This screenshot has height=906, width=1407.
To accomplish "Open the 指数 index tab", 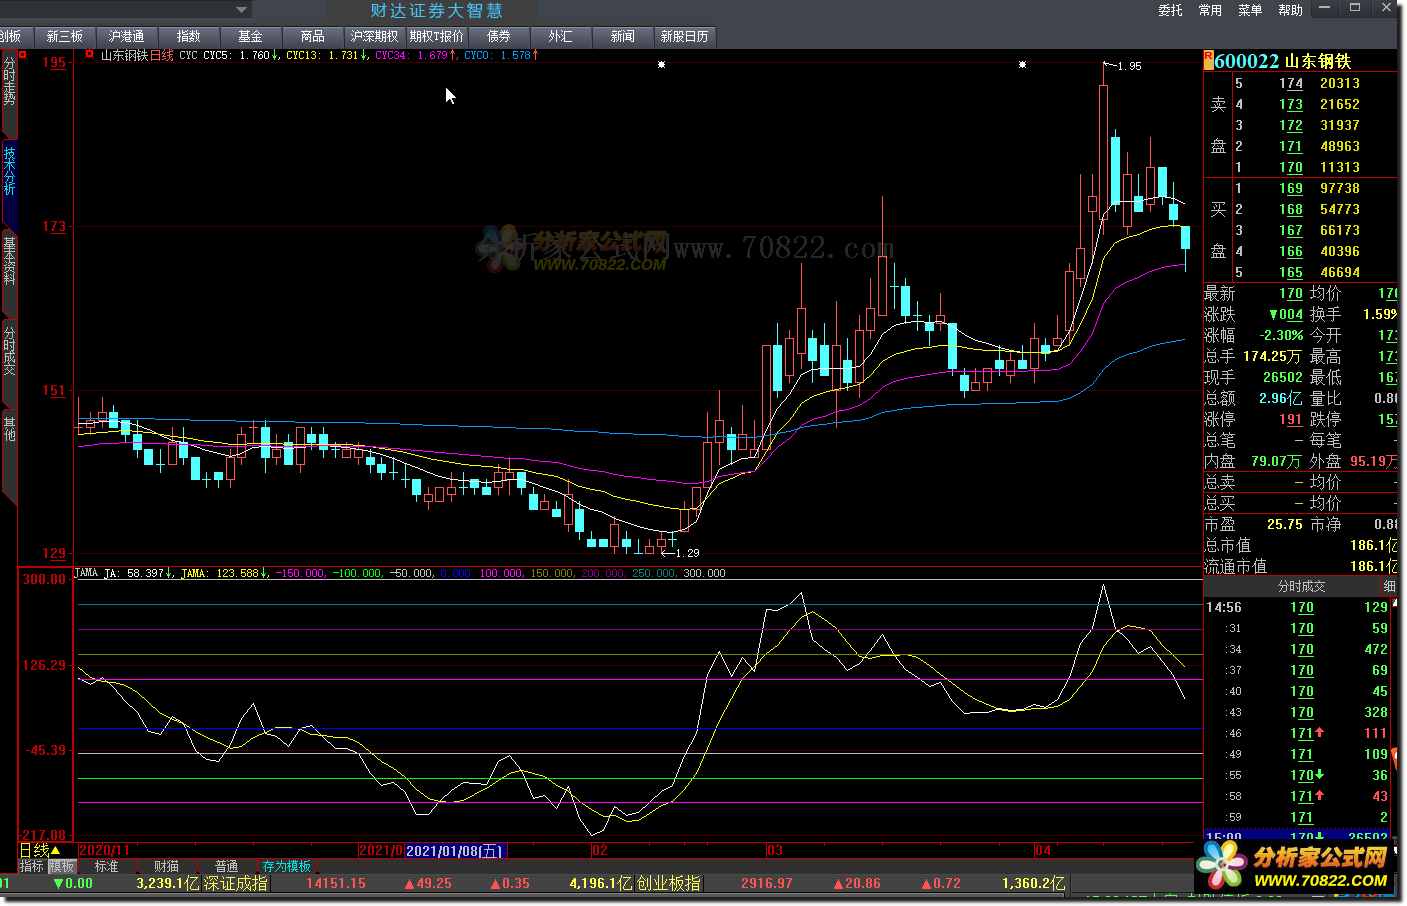I will tap(189, 36).
